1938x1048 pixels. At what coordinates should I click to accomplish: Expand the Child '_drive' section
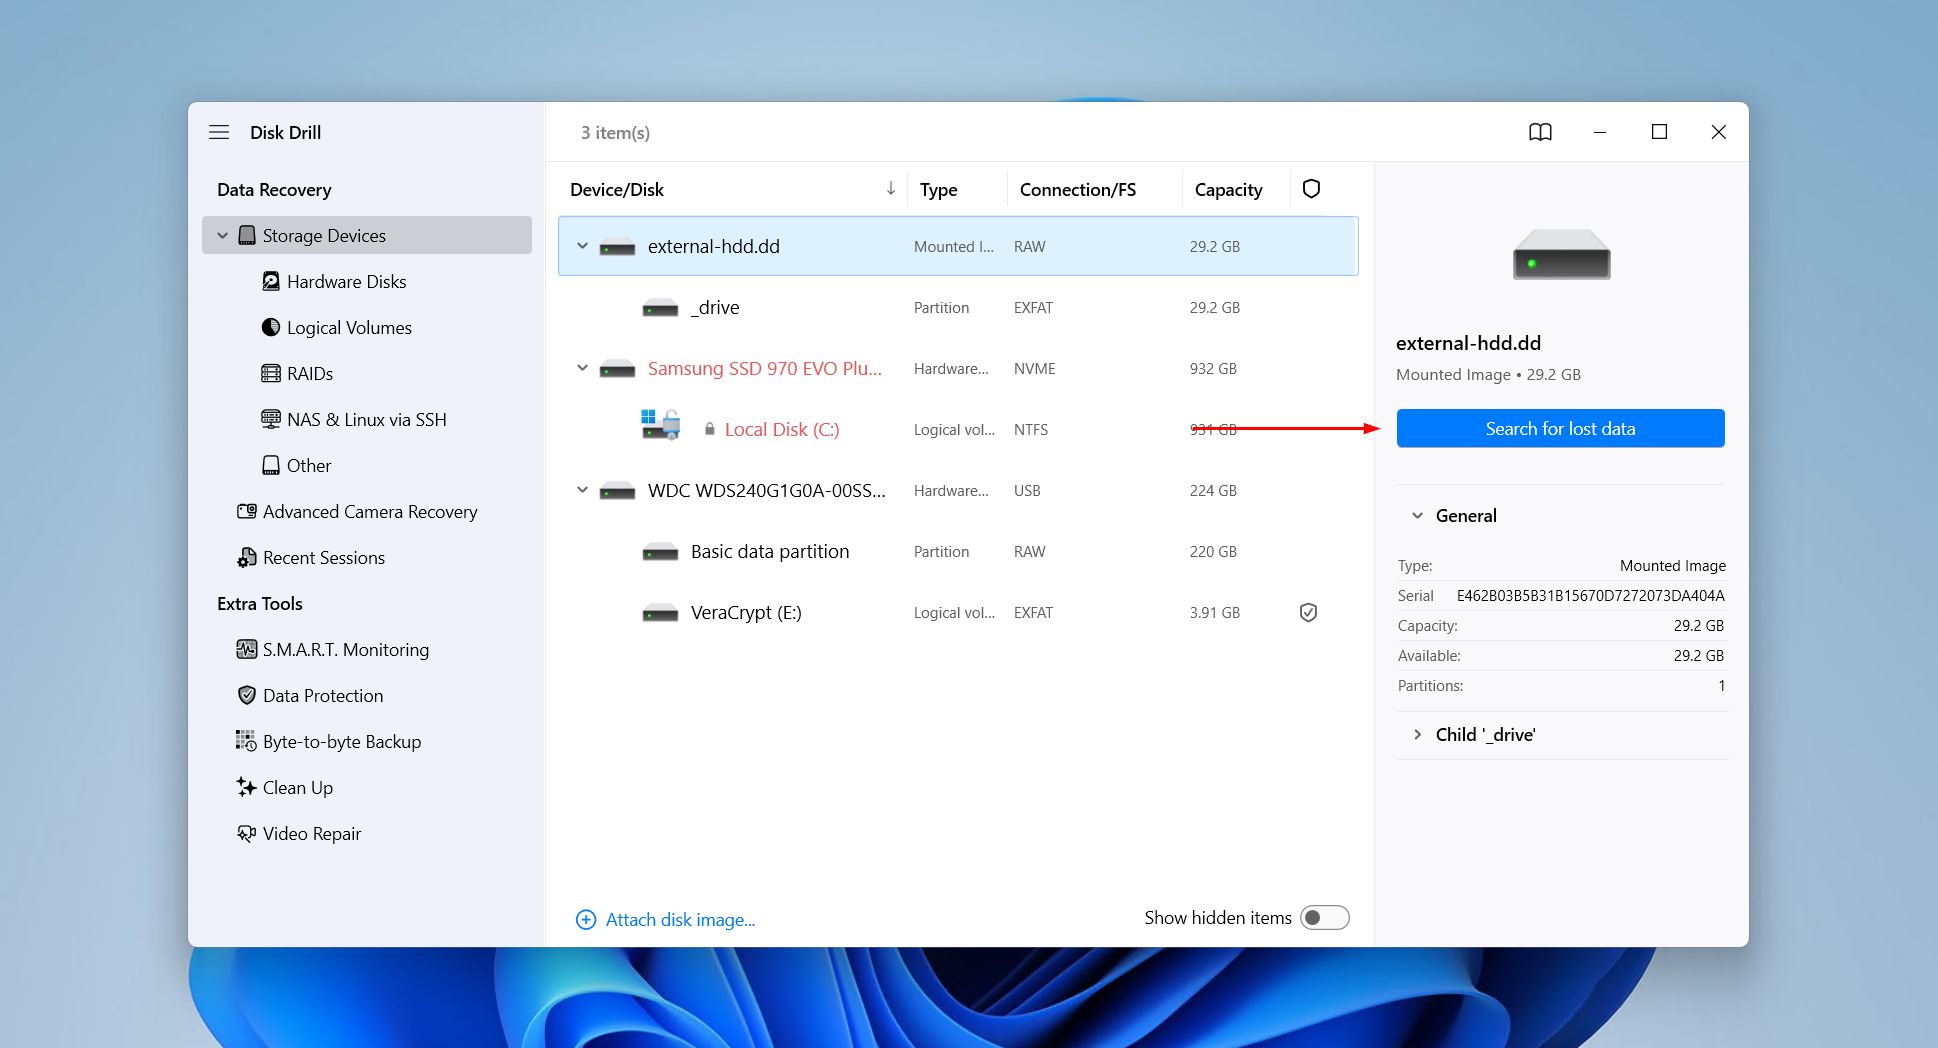pos(1417,734)
